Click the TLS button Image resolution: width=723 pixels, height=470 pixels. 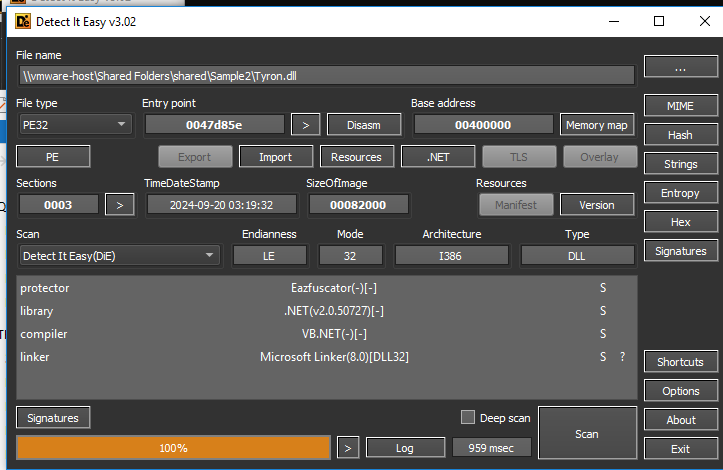[519, 157]
